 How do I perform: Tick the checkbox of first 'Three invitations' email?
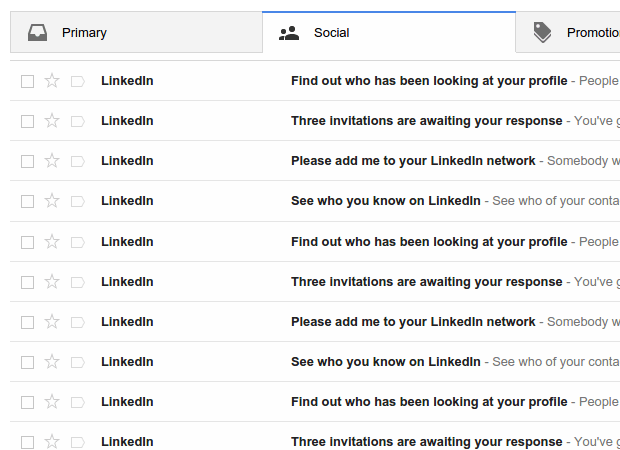pos(27,121)
